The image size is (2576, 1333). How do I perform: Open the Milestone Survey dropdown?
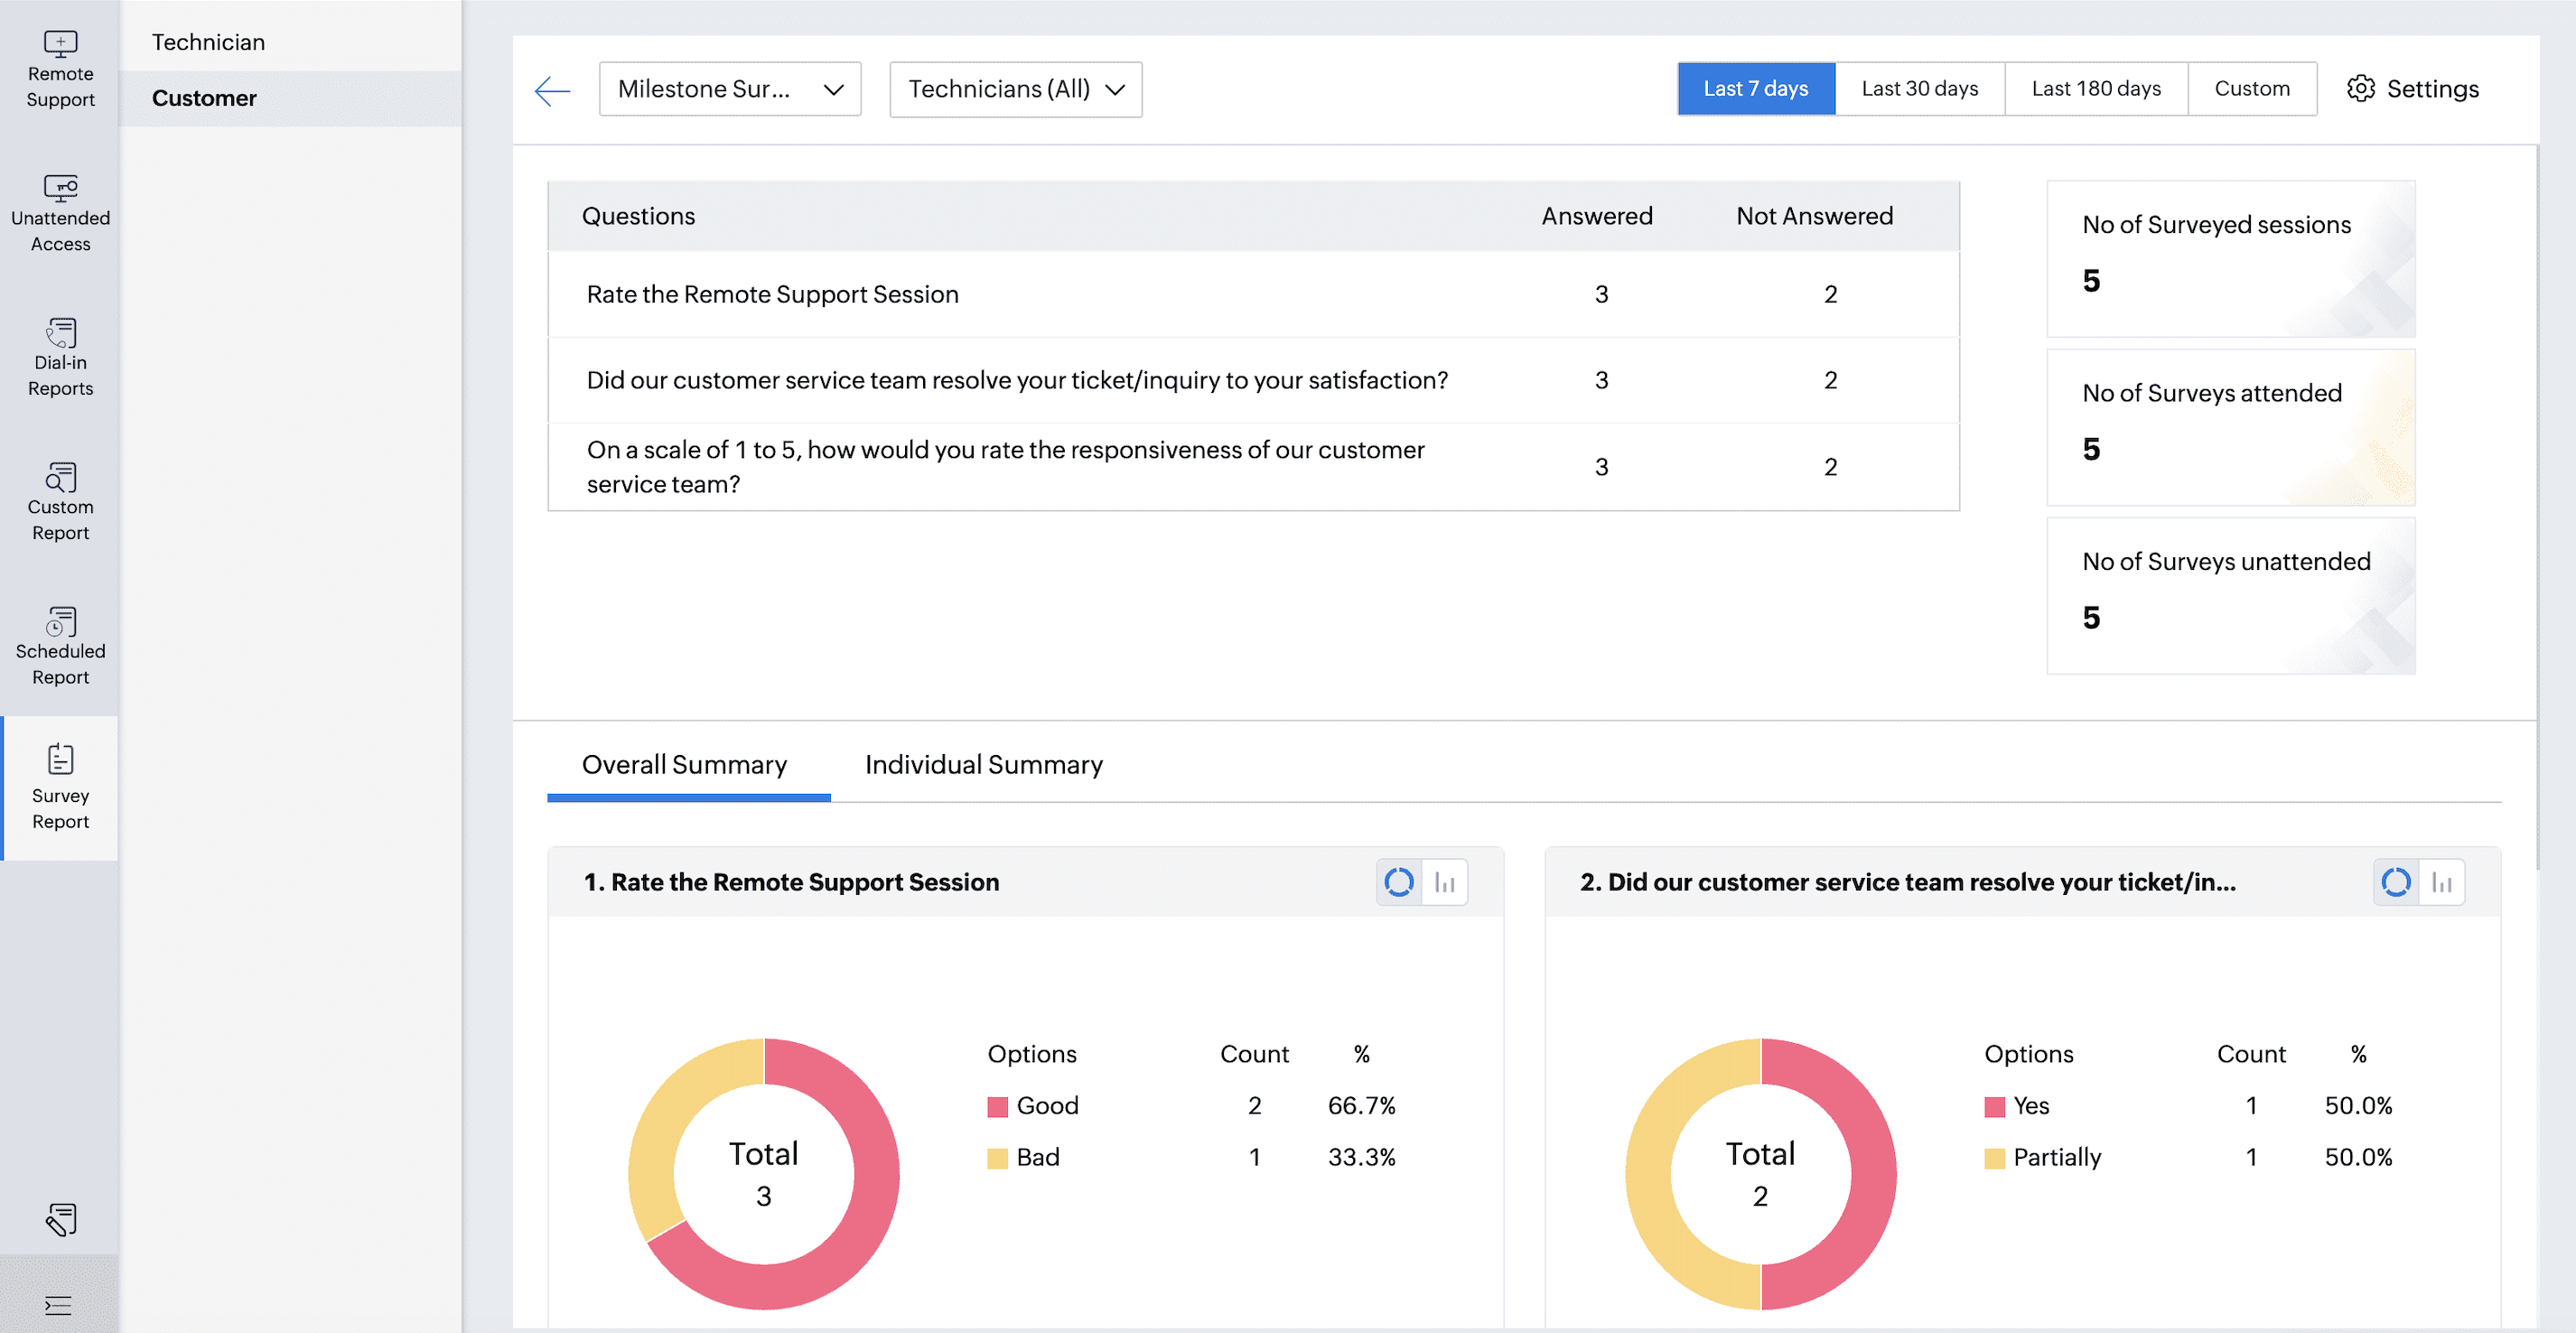(729, 89)
